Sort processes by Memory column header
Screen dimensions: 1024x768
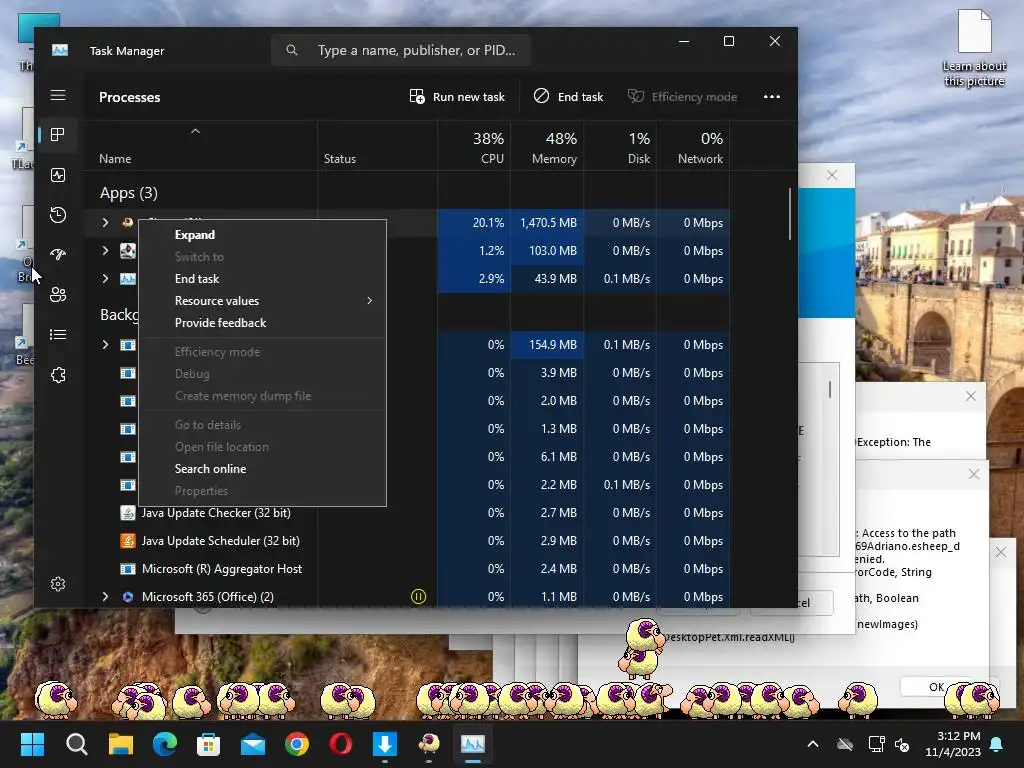pos(547,148)
